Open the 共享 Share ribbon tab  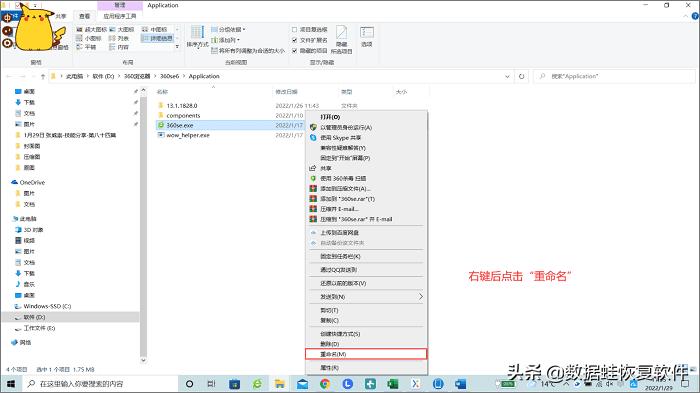coord(61,16)
